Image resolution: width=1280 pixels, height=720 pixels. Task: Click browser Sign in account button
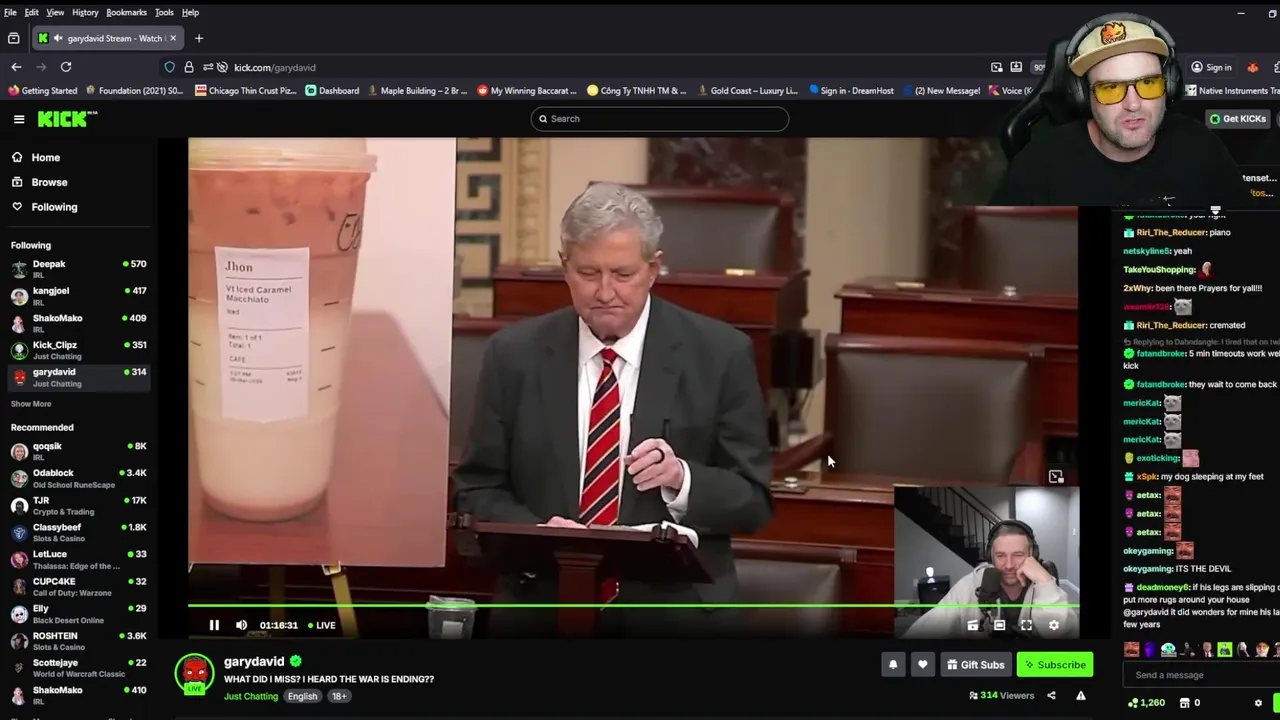click(x=1211, y=67)
